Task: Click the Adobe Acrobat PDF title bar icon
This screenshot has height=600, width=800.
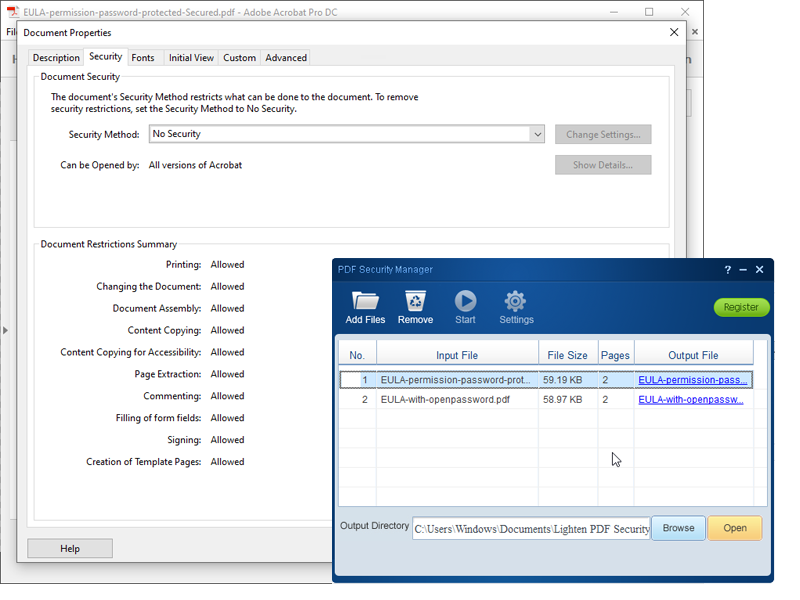Action: pos(13,11)
